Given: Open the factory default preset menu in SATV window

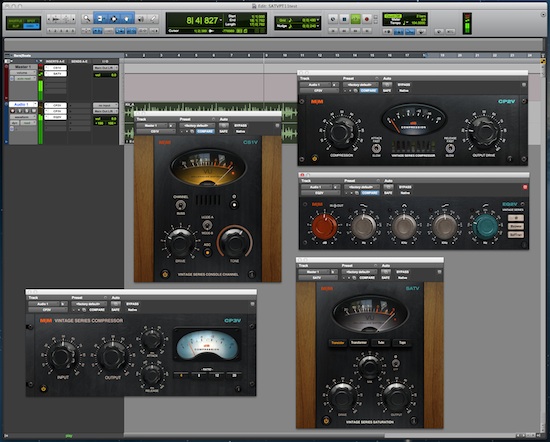Looking at the screenshot, I should point(359,272).
